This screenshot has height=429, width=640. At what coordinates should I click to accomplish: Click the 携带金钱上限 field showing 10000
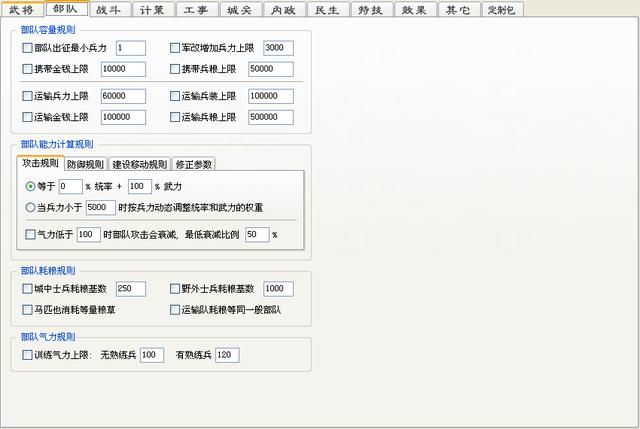[123, 69]
